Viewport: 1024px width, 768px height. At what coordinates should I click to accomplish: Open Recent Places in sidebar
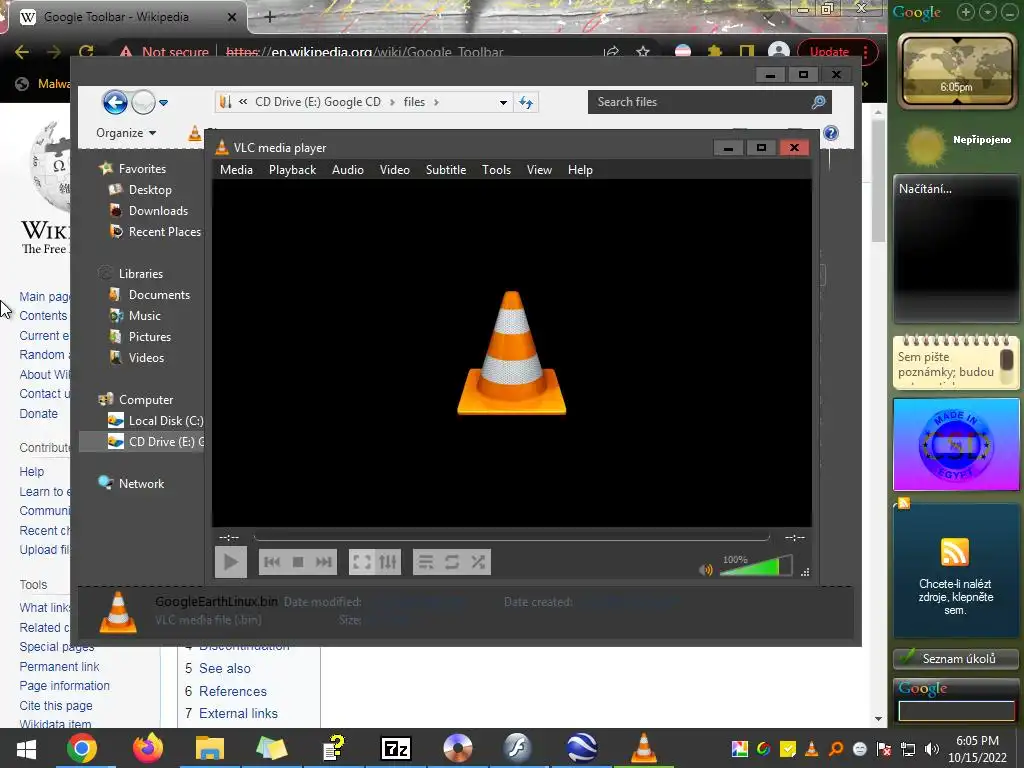pyautogui.click(x=165, y=232)
